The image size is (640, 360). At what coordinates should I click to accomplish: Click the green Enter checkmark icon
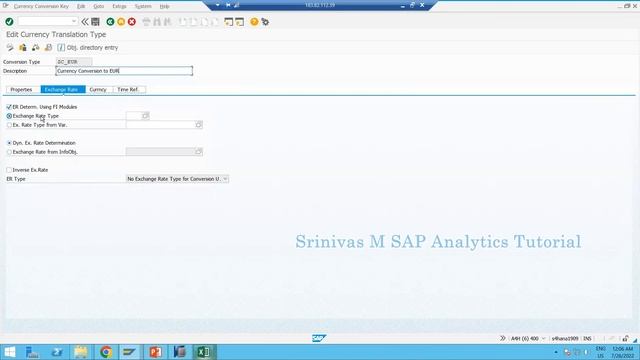click(x=9, y=22)
